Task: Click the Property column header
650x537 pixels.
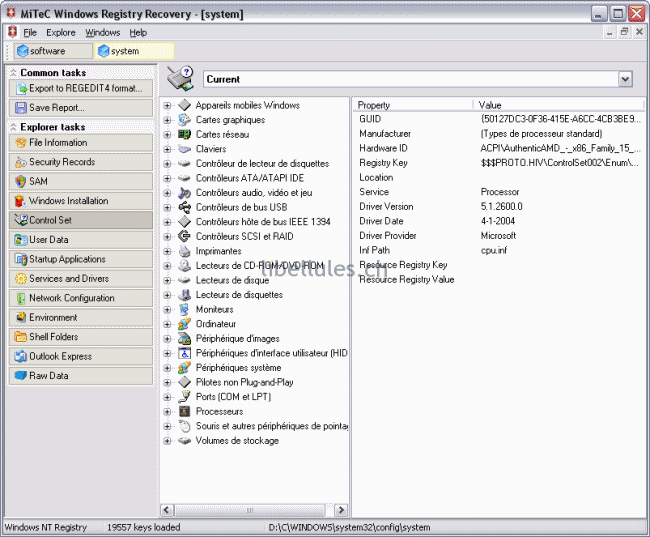Action: pos(413,105)
